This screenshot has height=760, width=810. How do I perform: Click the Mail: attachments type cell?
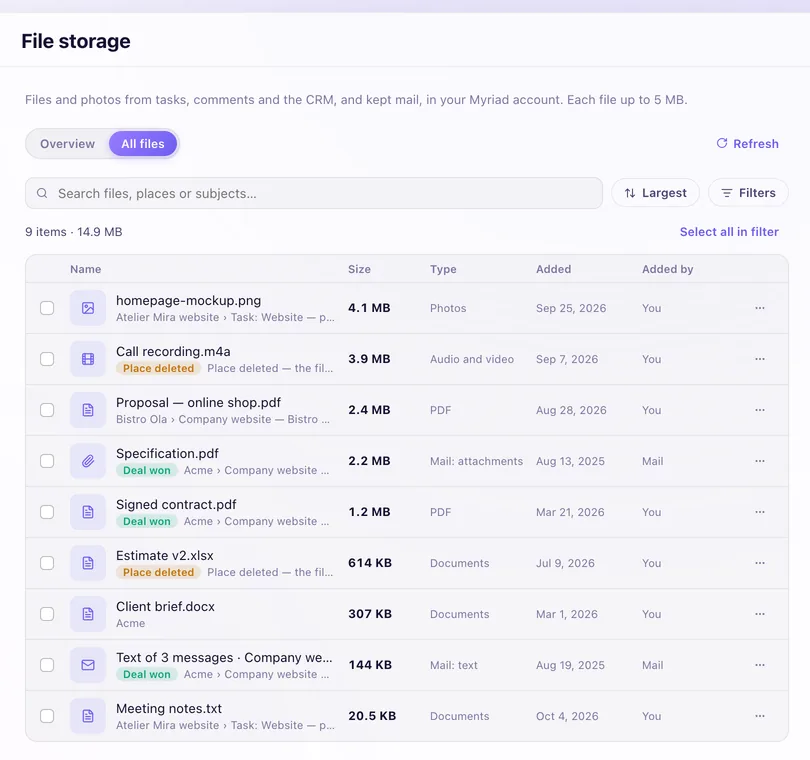[x=476, y=461]
